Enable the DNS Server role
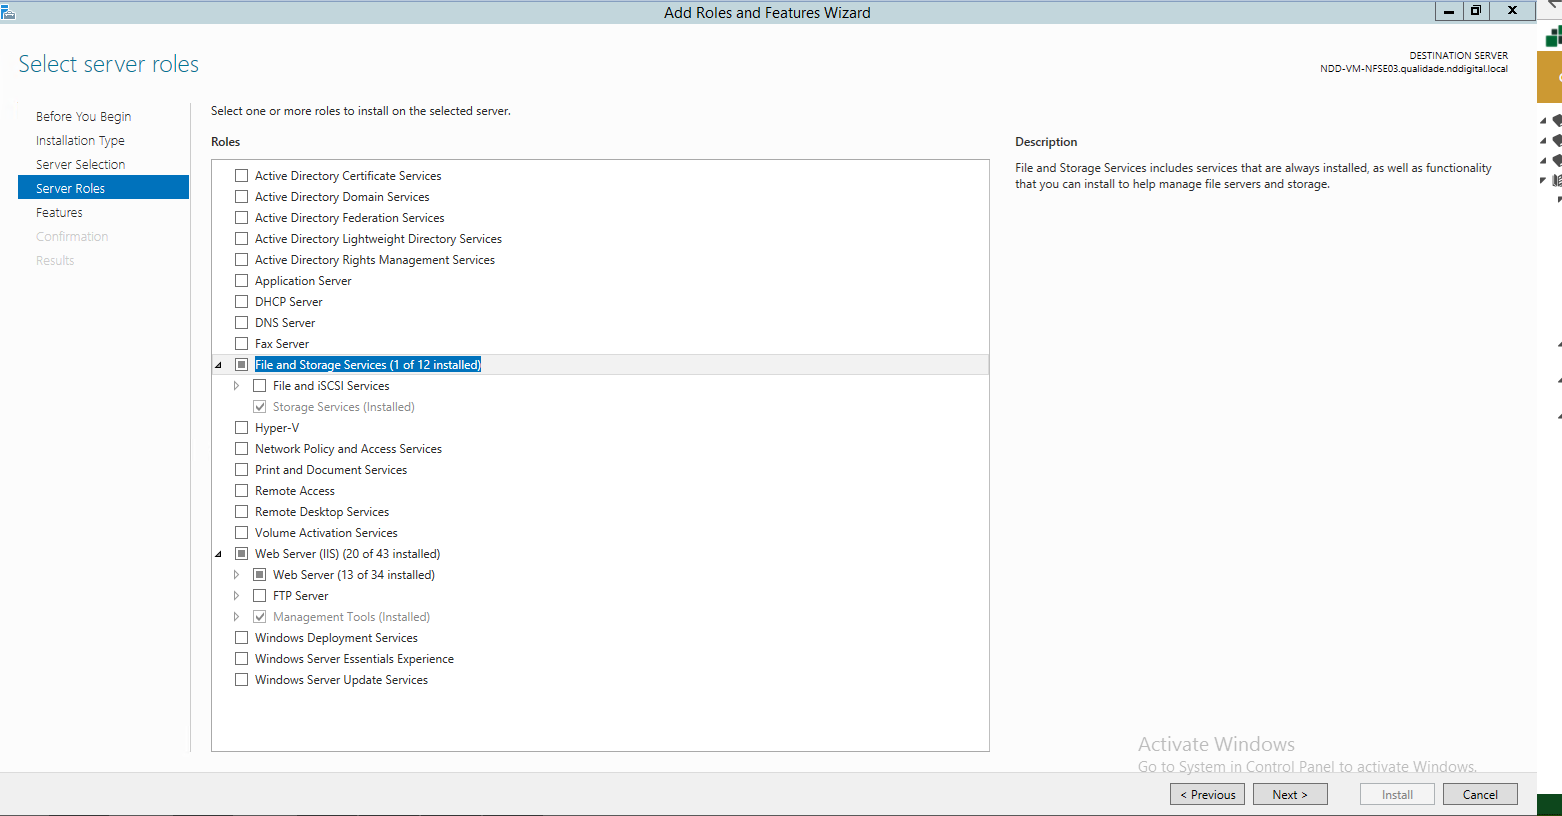 tap(241, 322)
